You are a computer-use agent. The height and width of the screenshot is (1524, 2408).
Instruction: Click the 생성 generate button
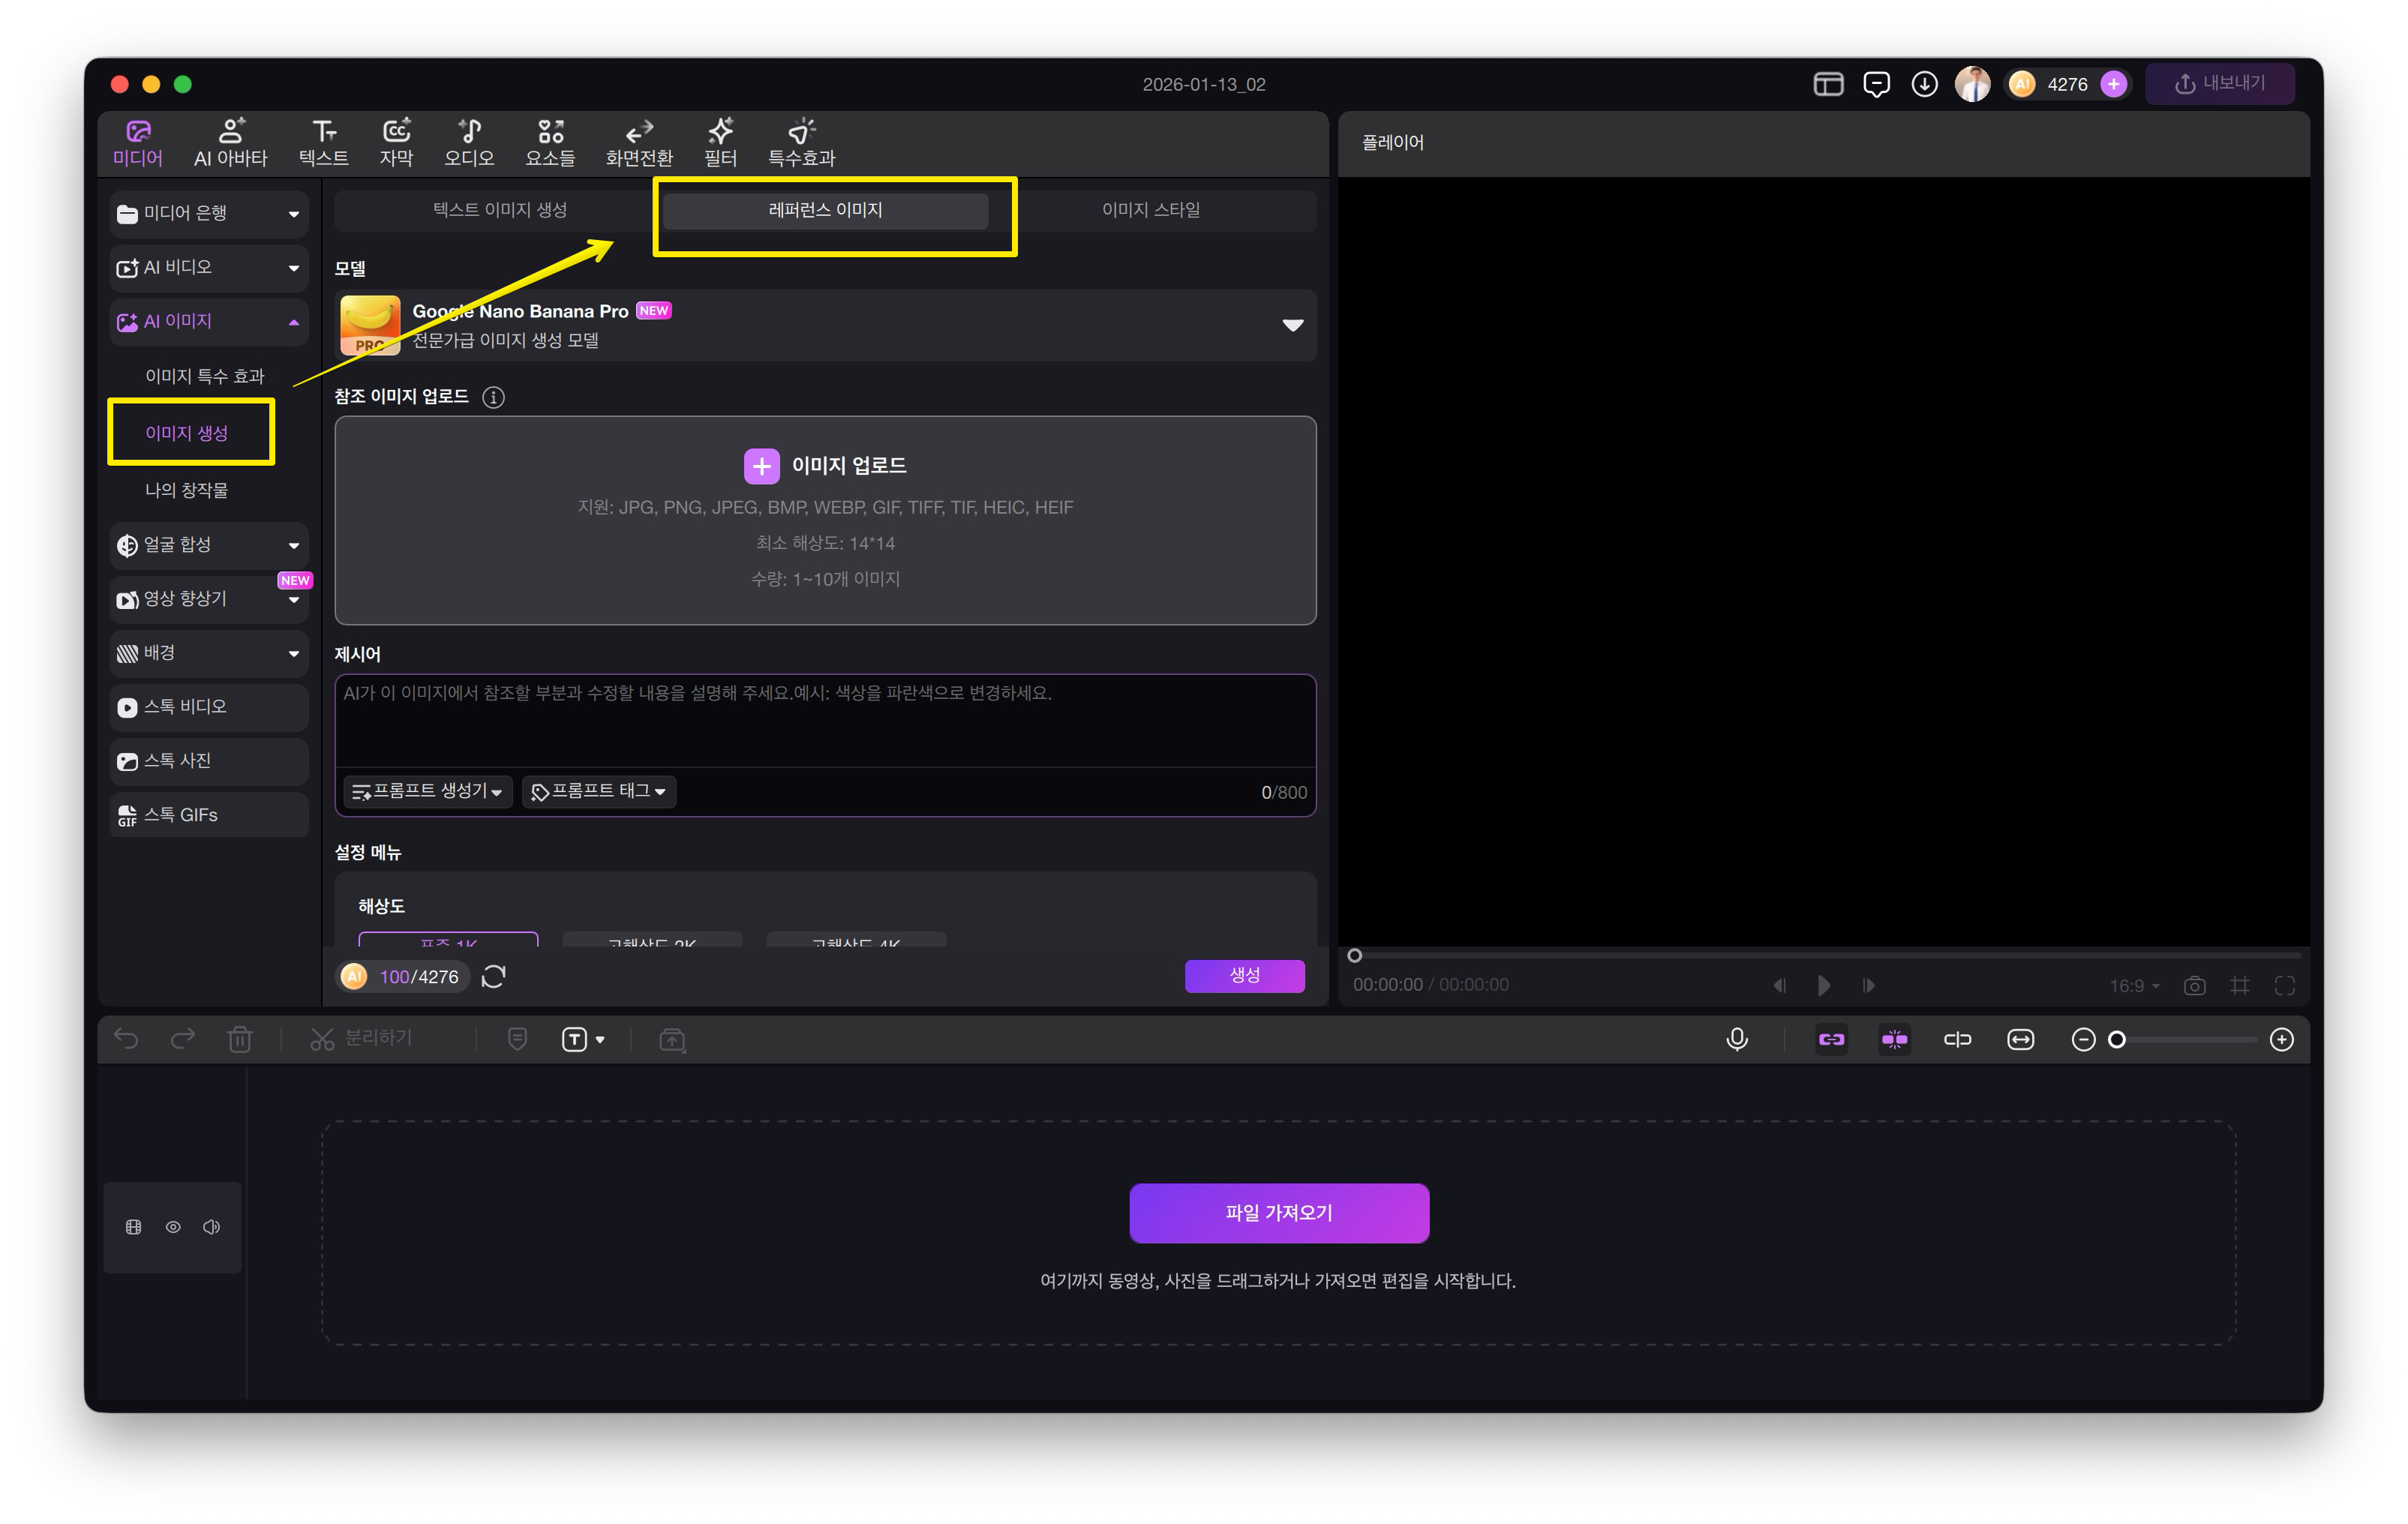(1244, 975)
